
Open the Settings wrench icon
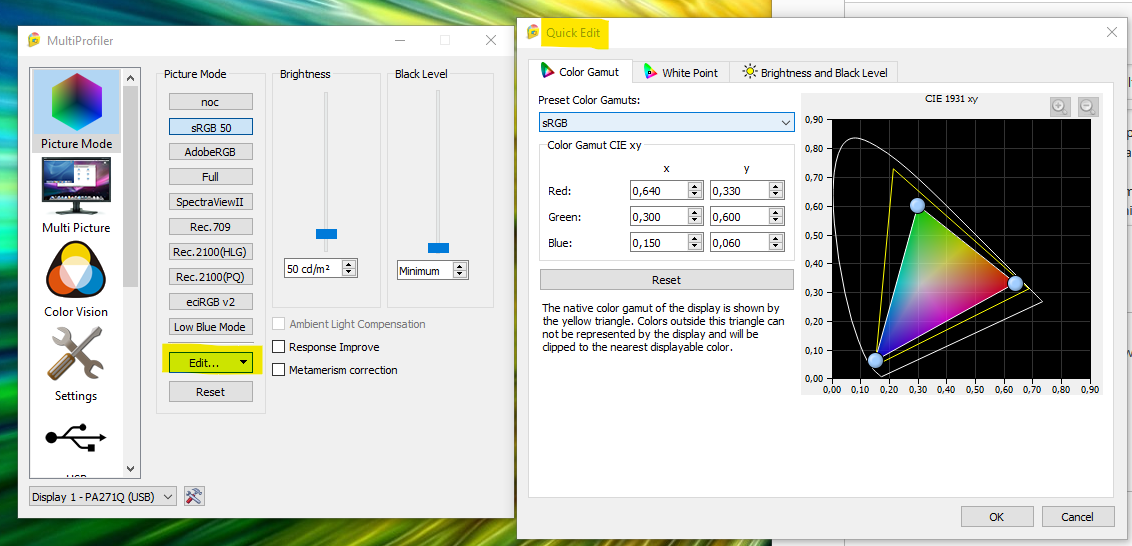coord(76,355)
